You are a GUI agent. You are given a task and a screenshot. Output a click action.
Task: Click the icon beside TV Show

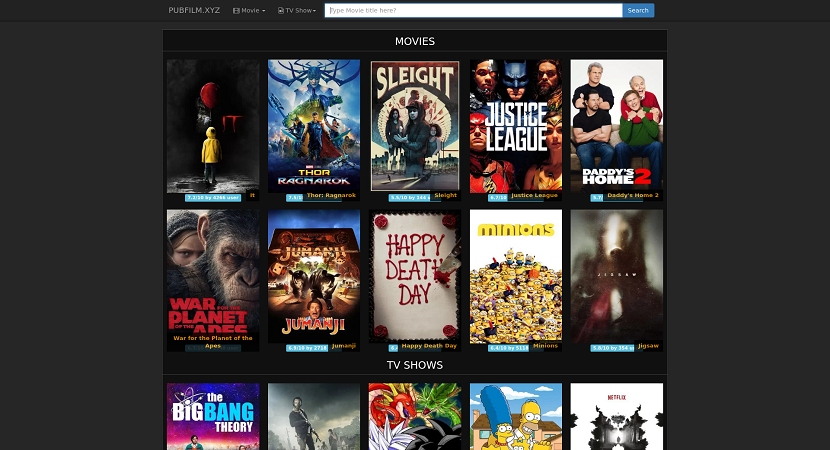[281, 11]
